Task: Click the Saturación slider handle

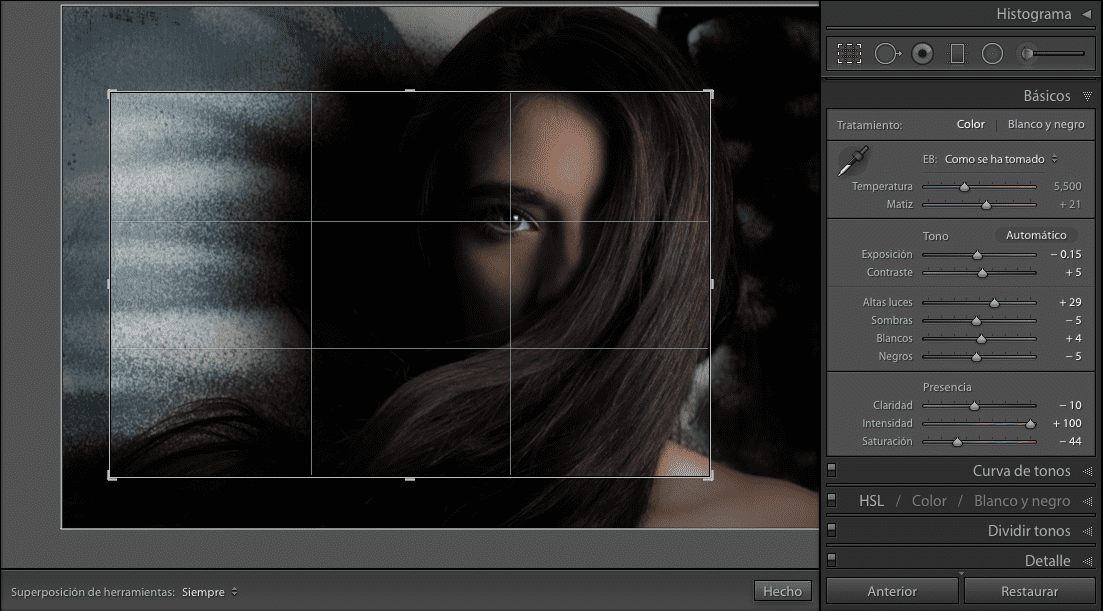Action: click(957, 441)
